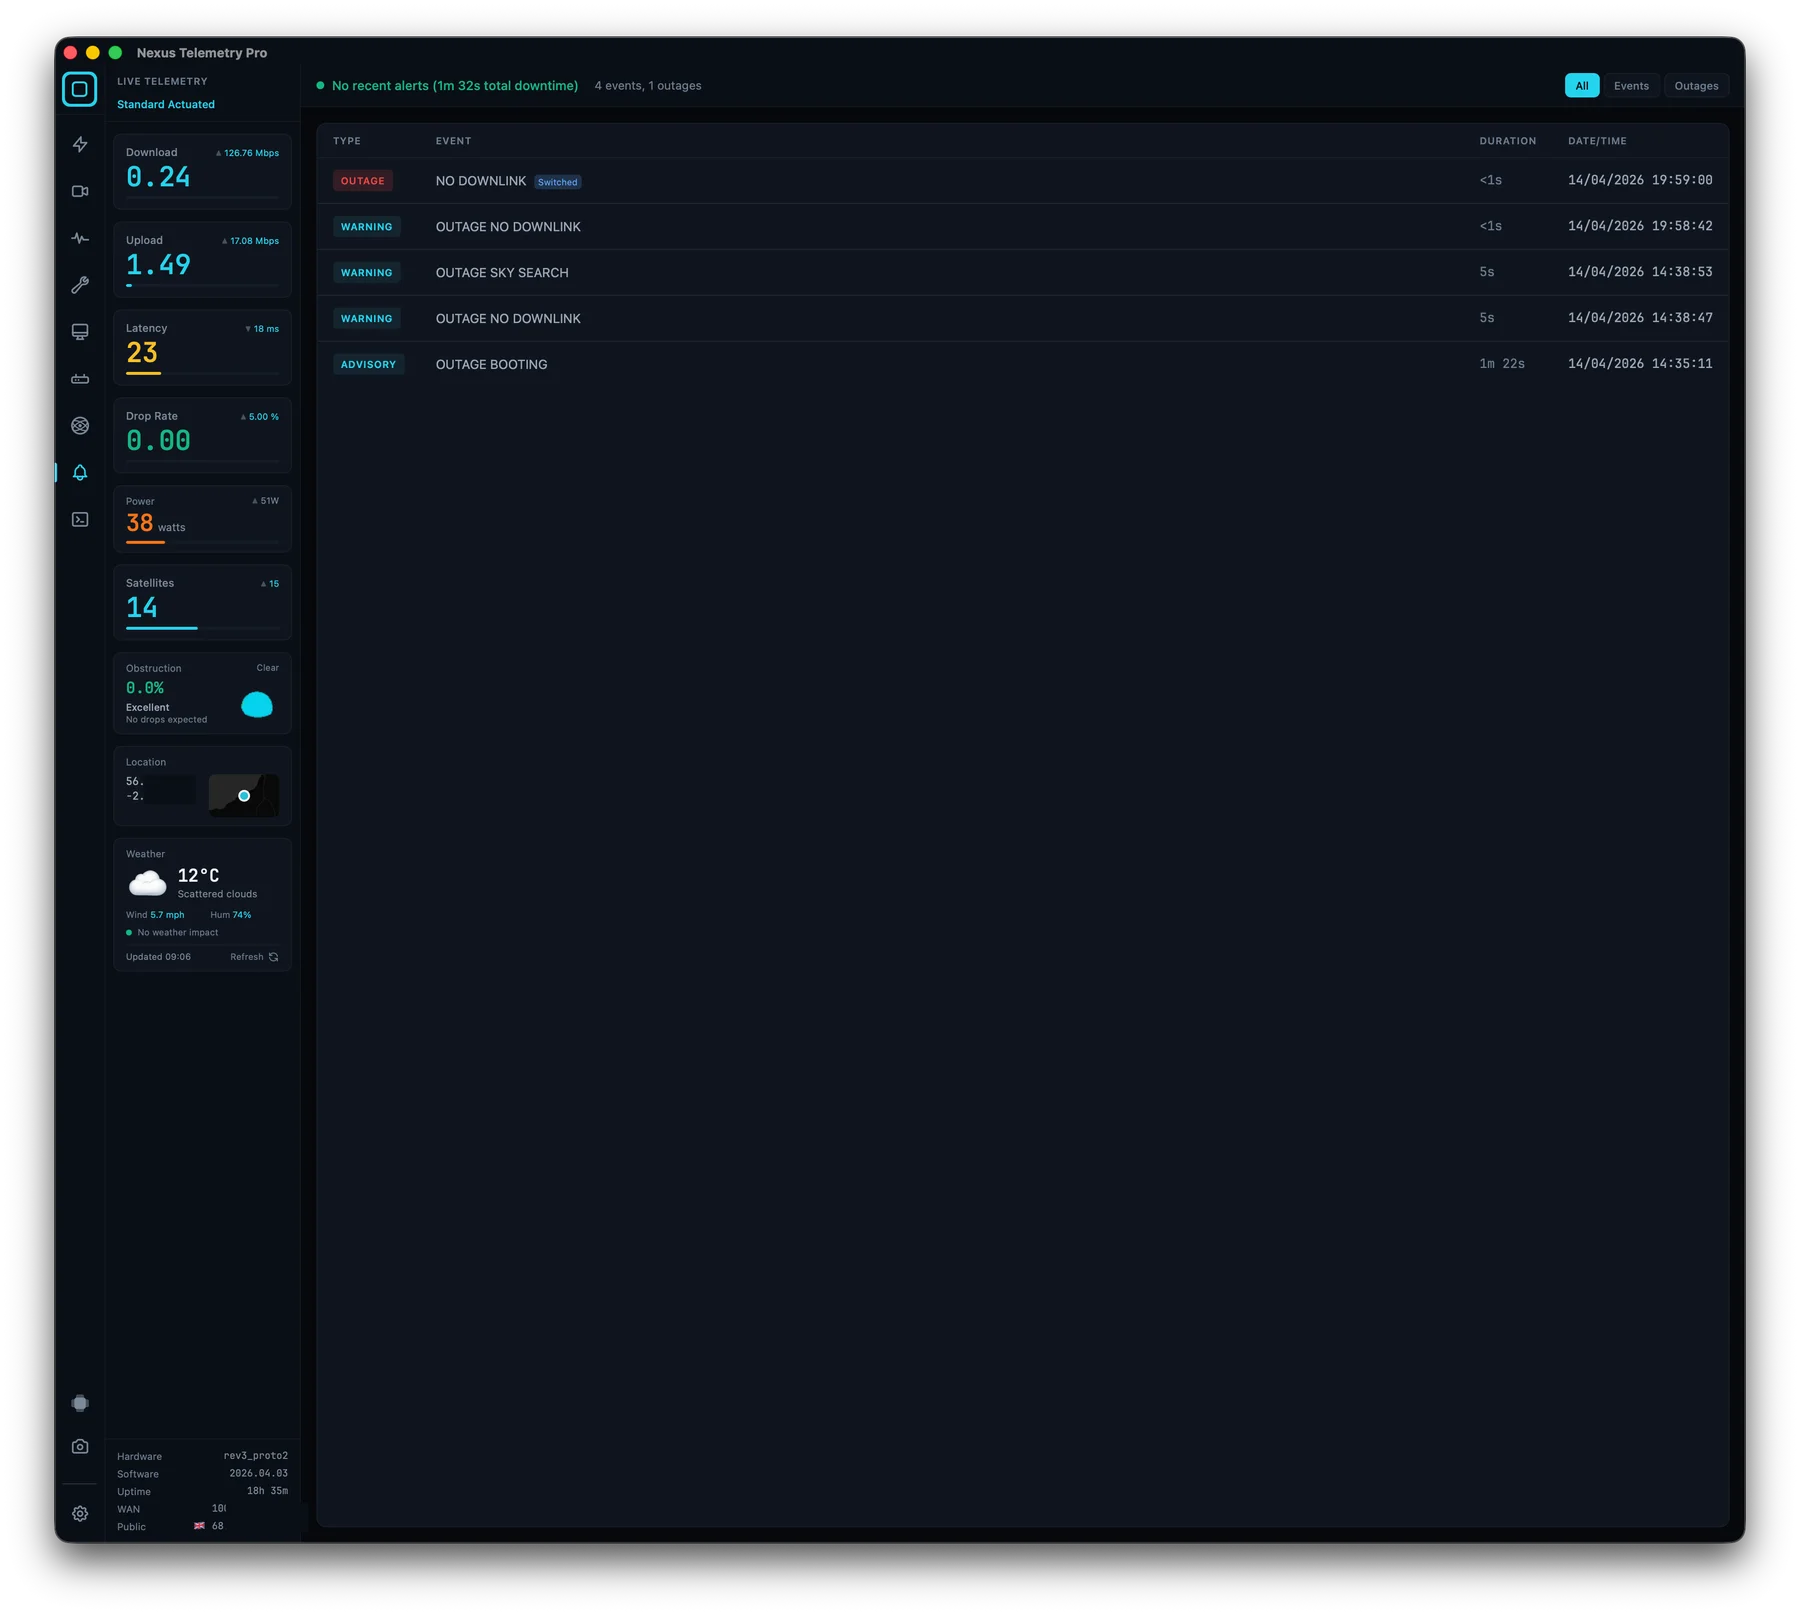Screen dimensions: 1800x1615
Task: Switch to the Events filter tab
Action: click(x=1631, y=85)
